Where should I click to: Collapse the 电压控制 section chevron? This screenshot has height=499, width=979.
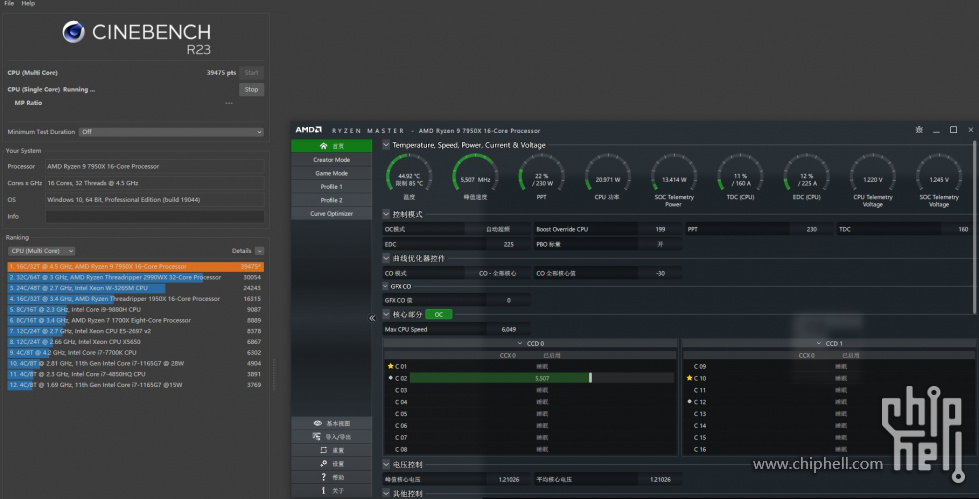[x=386, y=465]
